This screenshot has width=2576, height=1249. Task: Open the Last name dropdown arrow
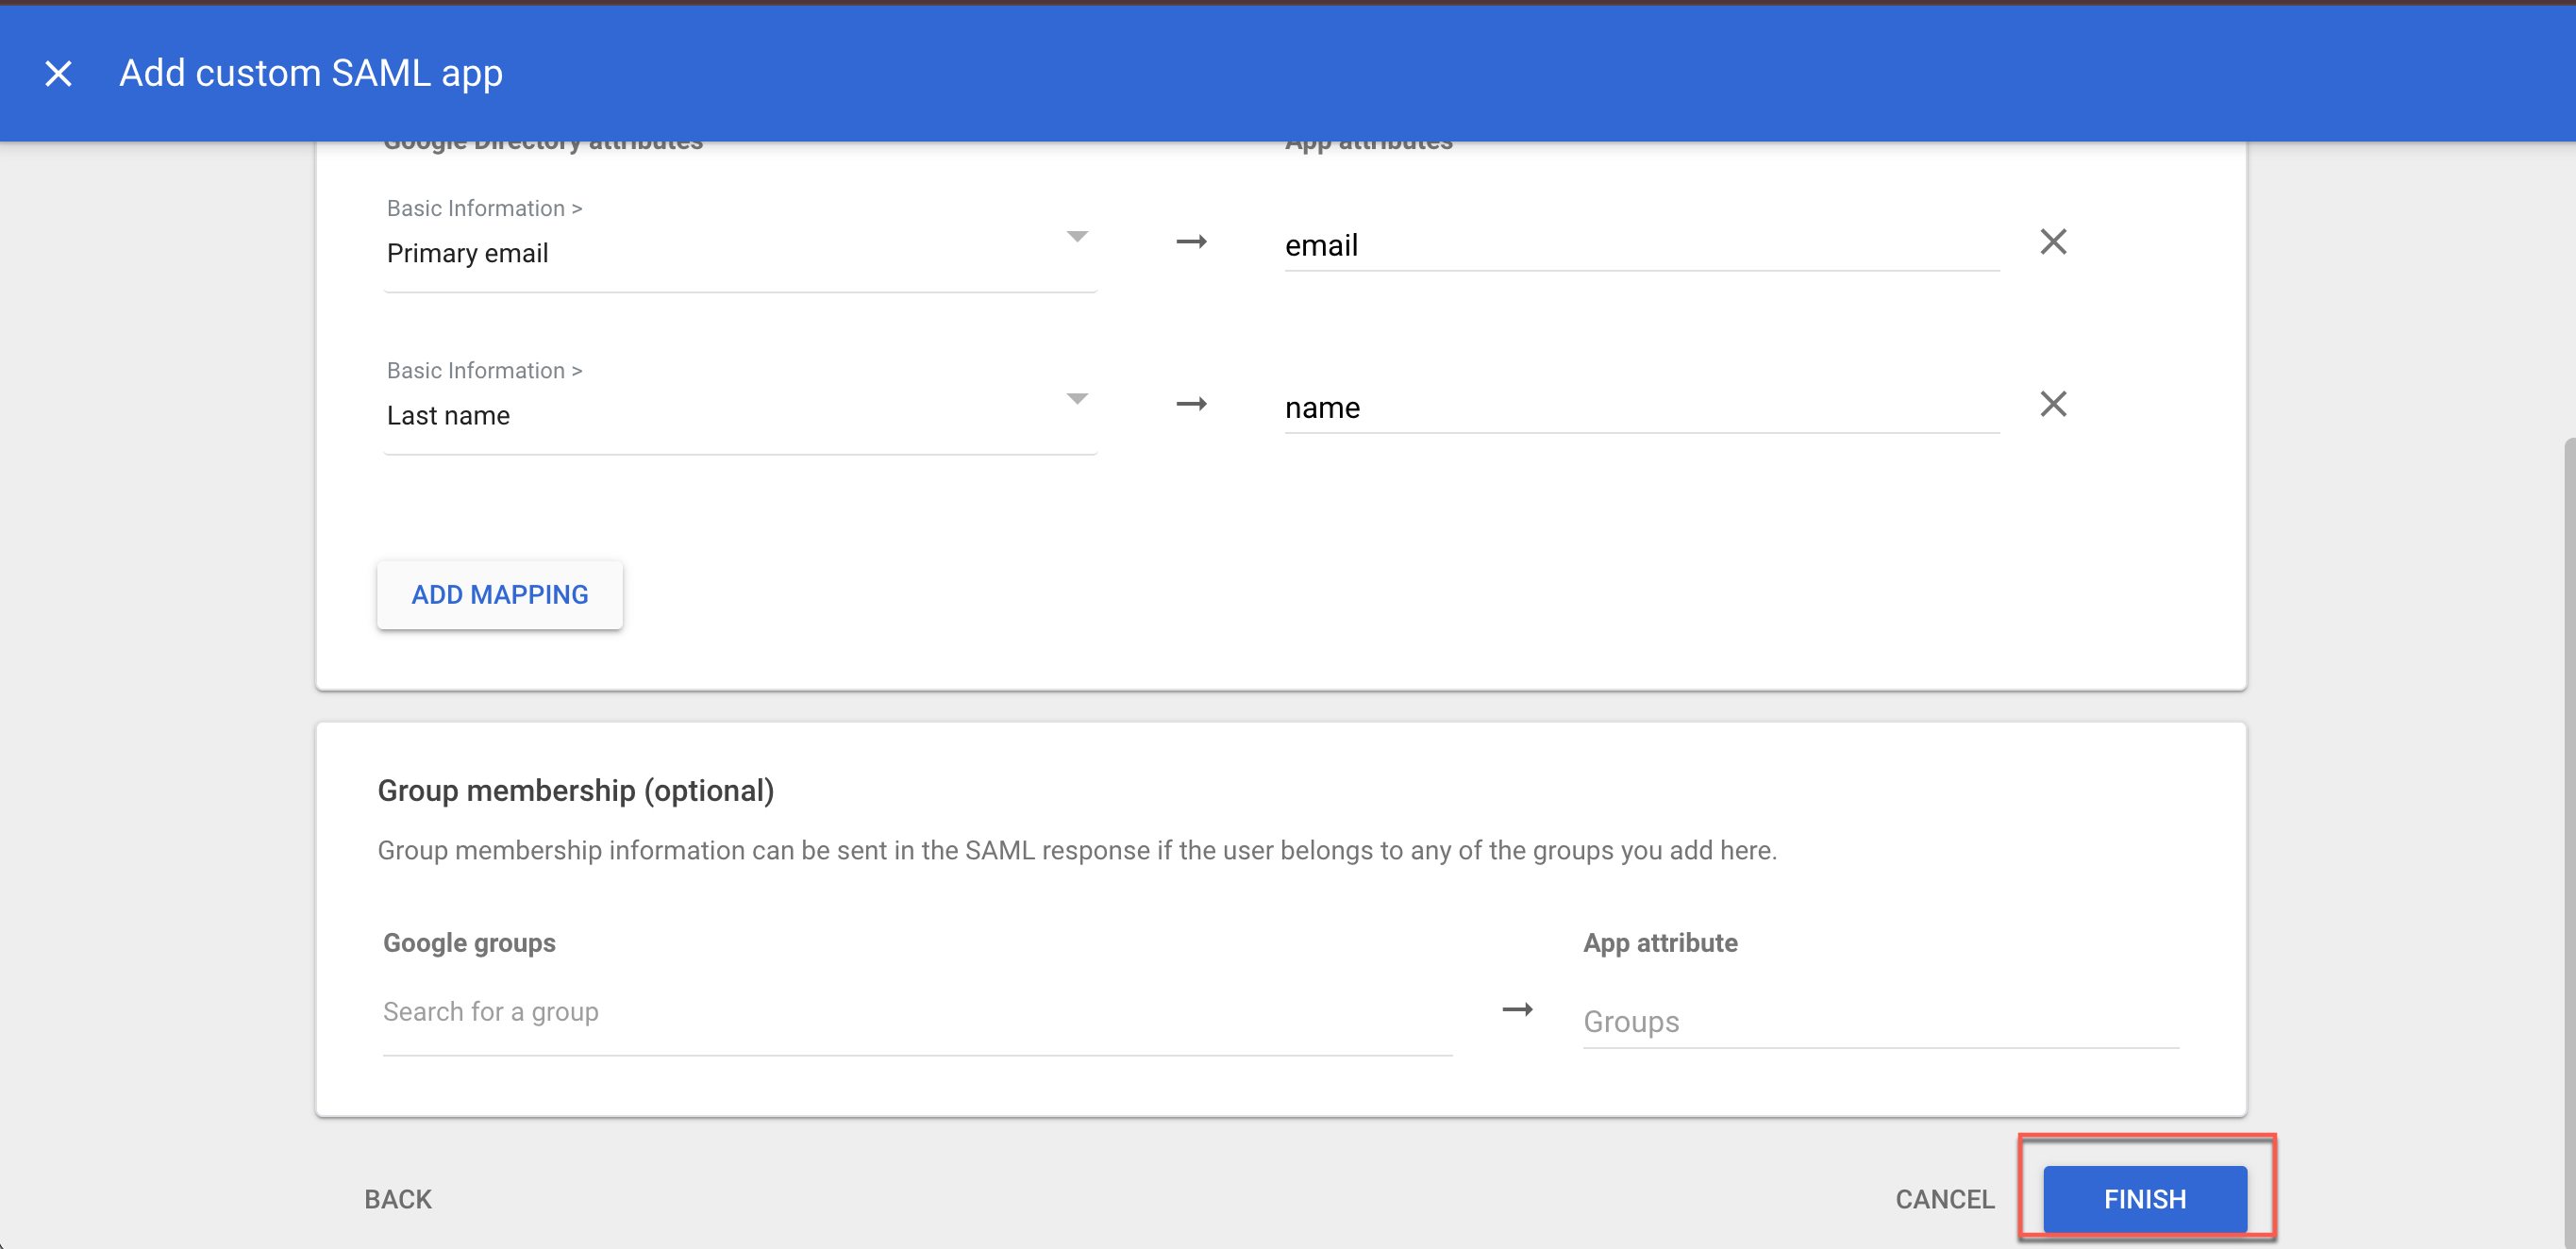point(1076,399)
